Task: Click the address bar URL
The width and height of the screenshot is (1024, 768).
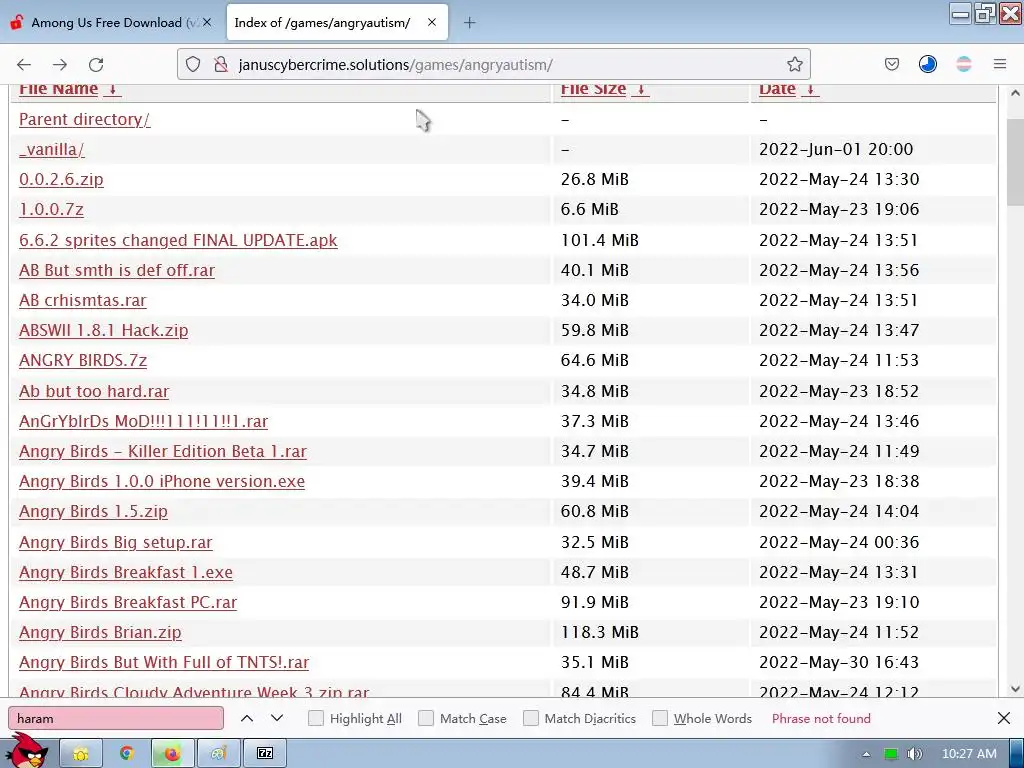Action: coord(396,65)
